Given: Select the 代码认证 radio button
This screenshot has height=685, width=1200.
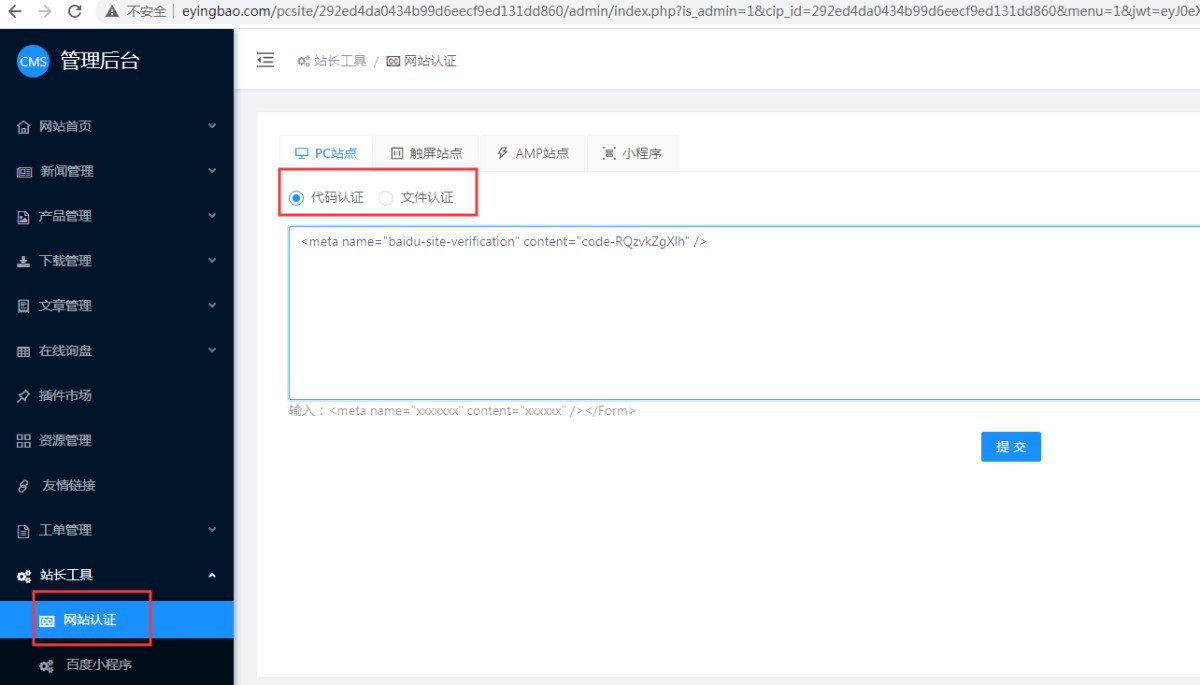Looking at the screenshot, I should (296, 198).
